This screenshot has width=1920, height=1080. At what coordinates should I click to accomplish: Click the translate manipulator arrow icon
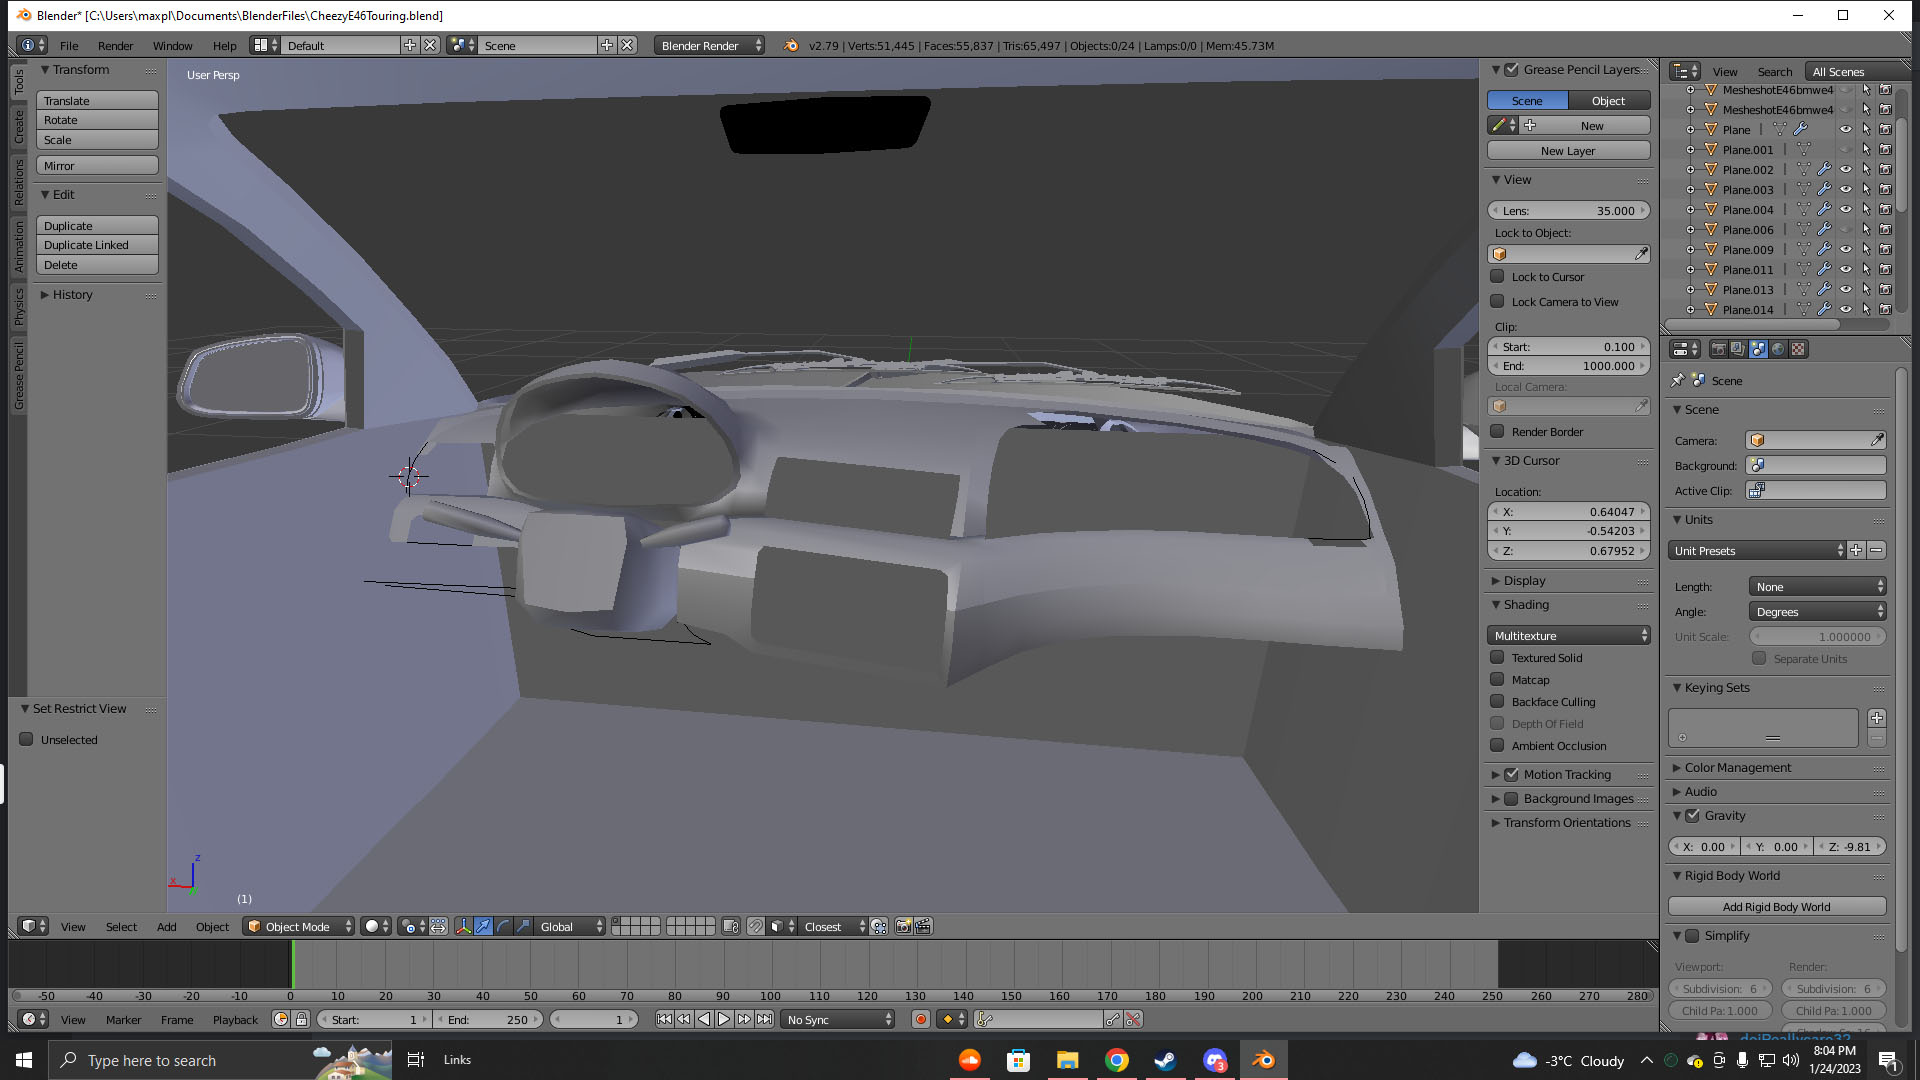(x=483, y=927)
